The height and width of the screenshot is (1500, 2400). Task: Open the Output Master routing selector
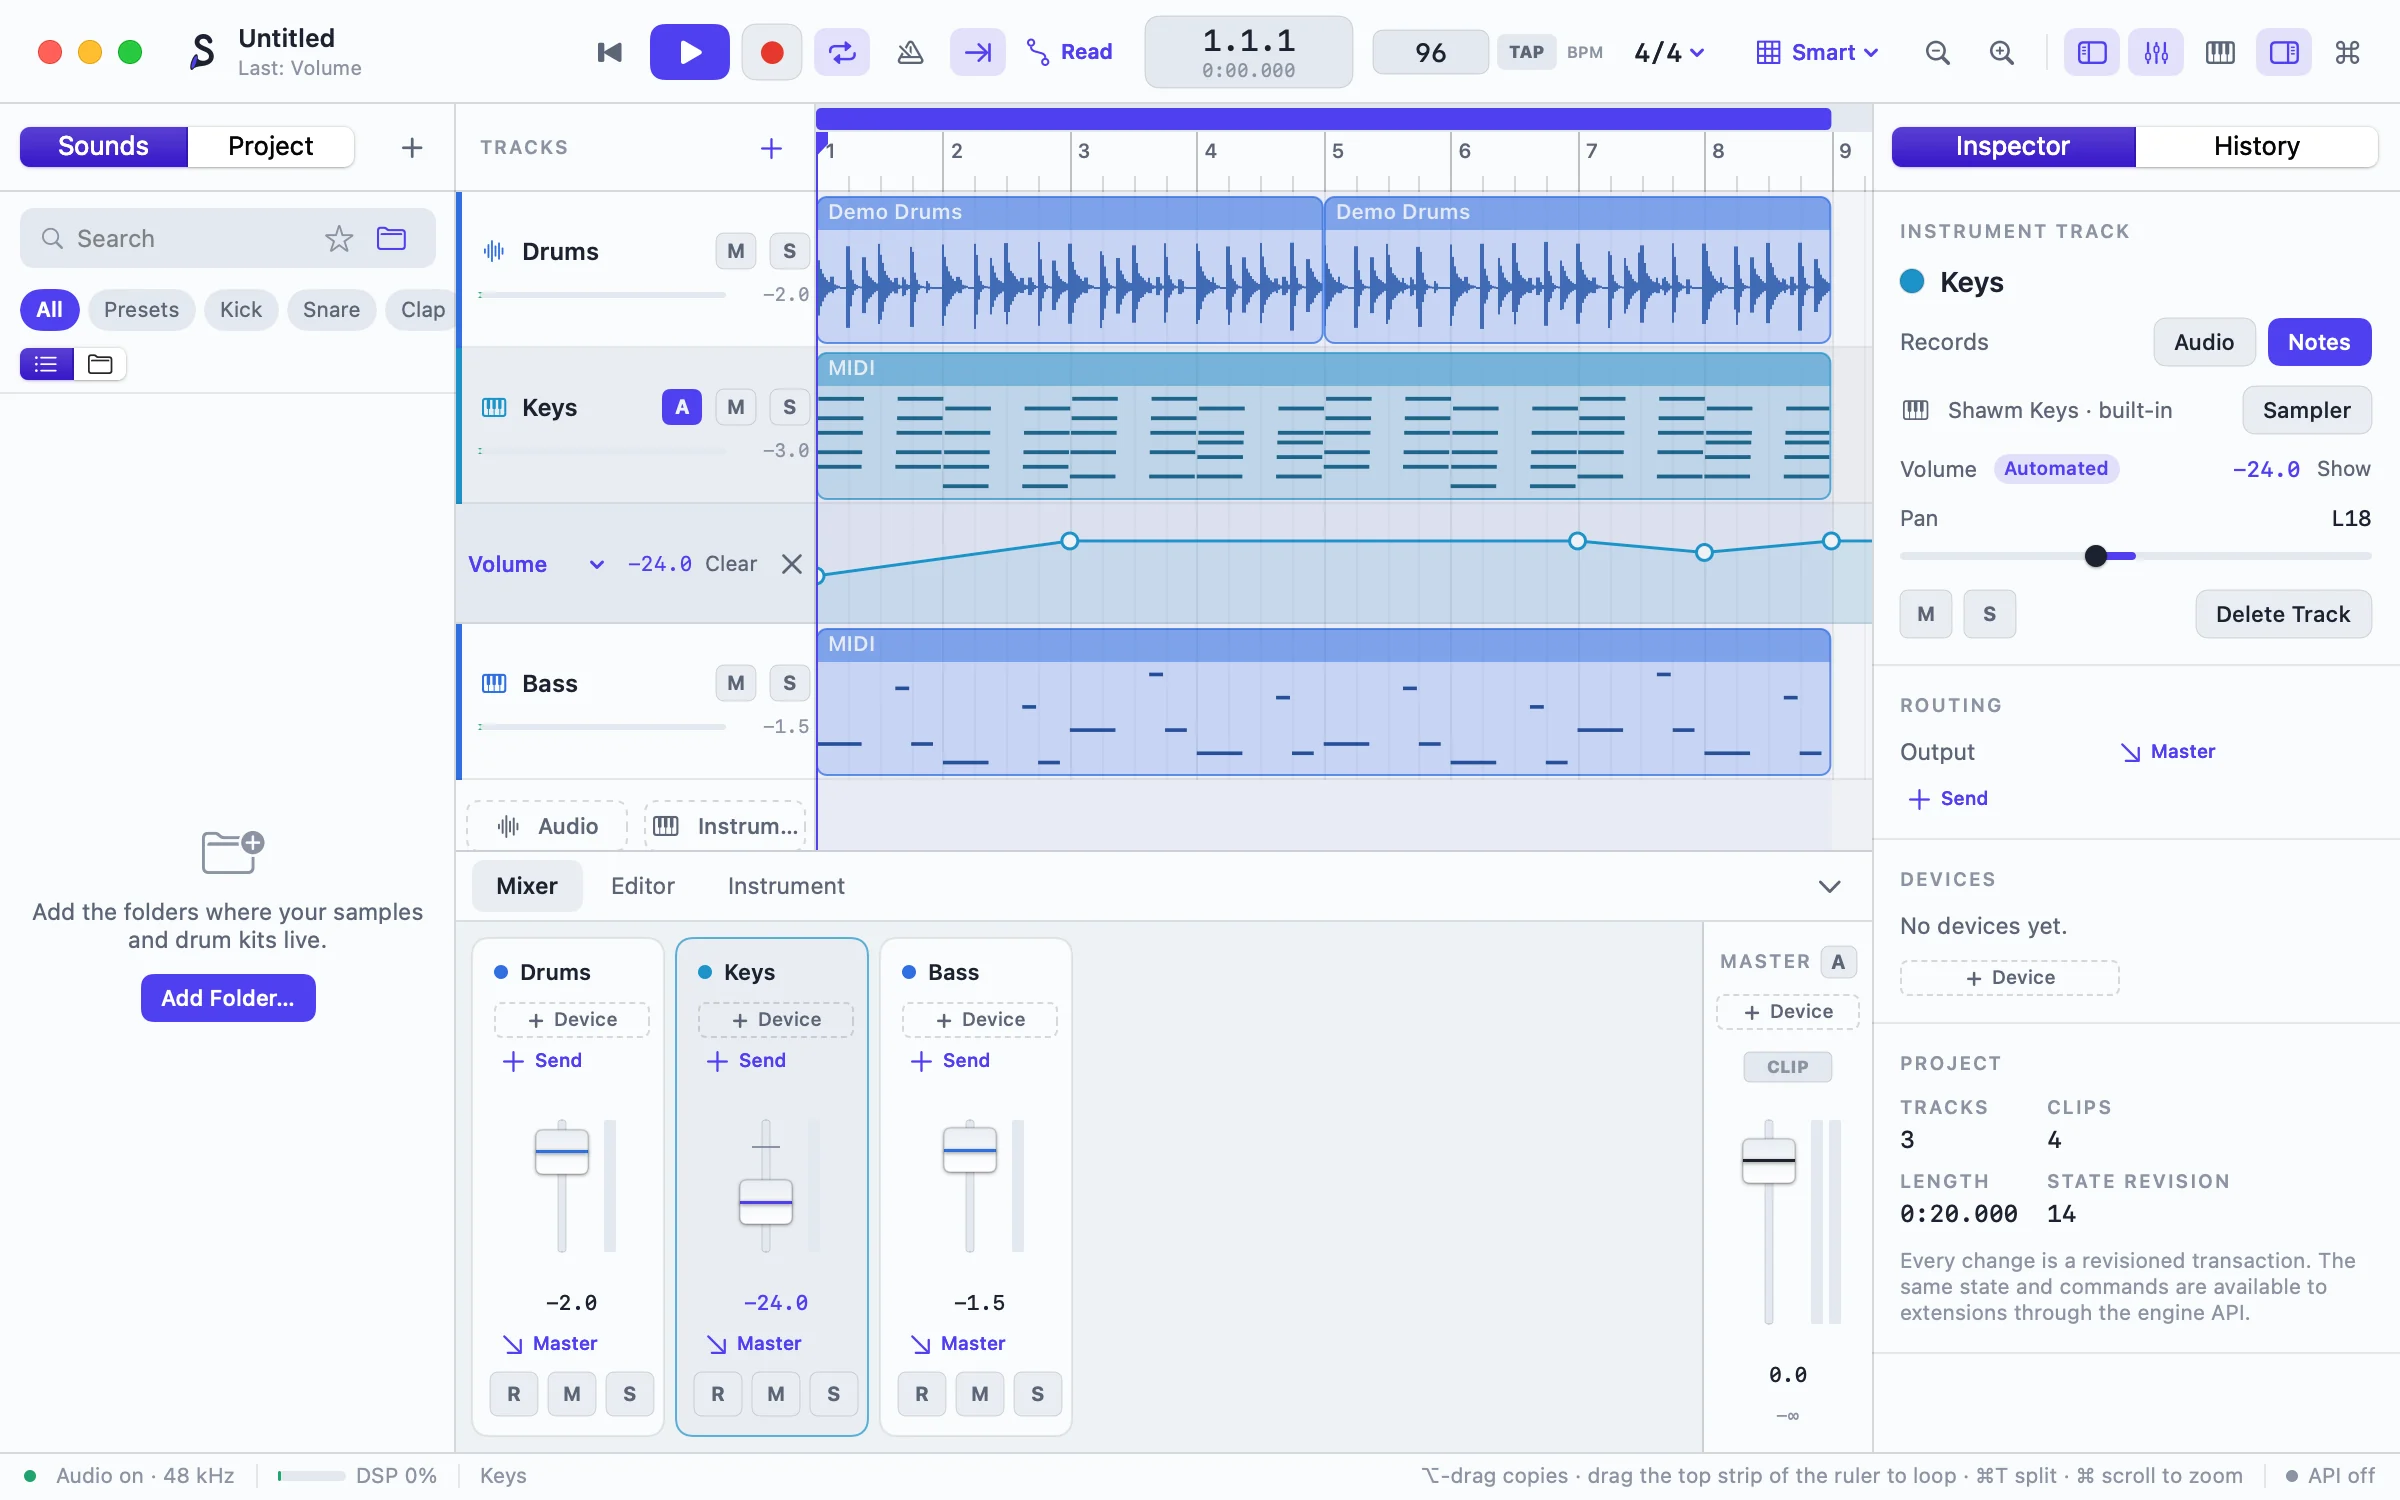[2168, 751]
